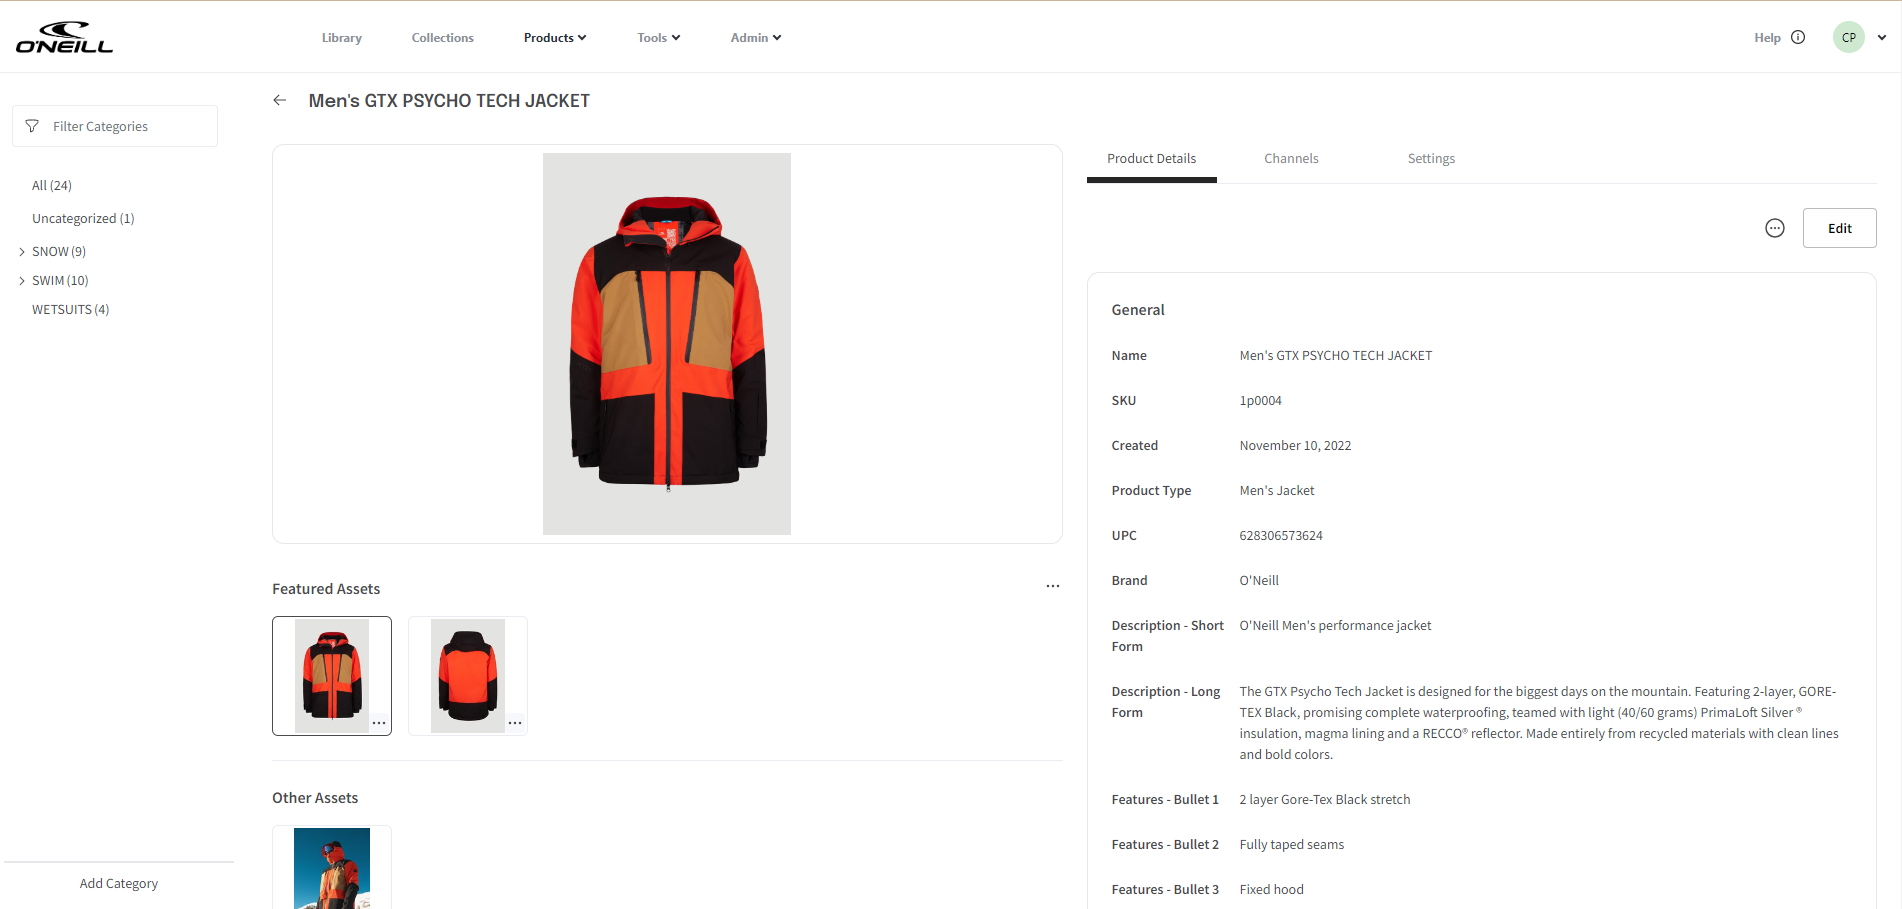Select the WETSUITS (4) category
This screenshot has width=1902, height=909.
tap(71, 309)
